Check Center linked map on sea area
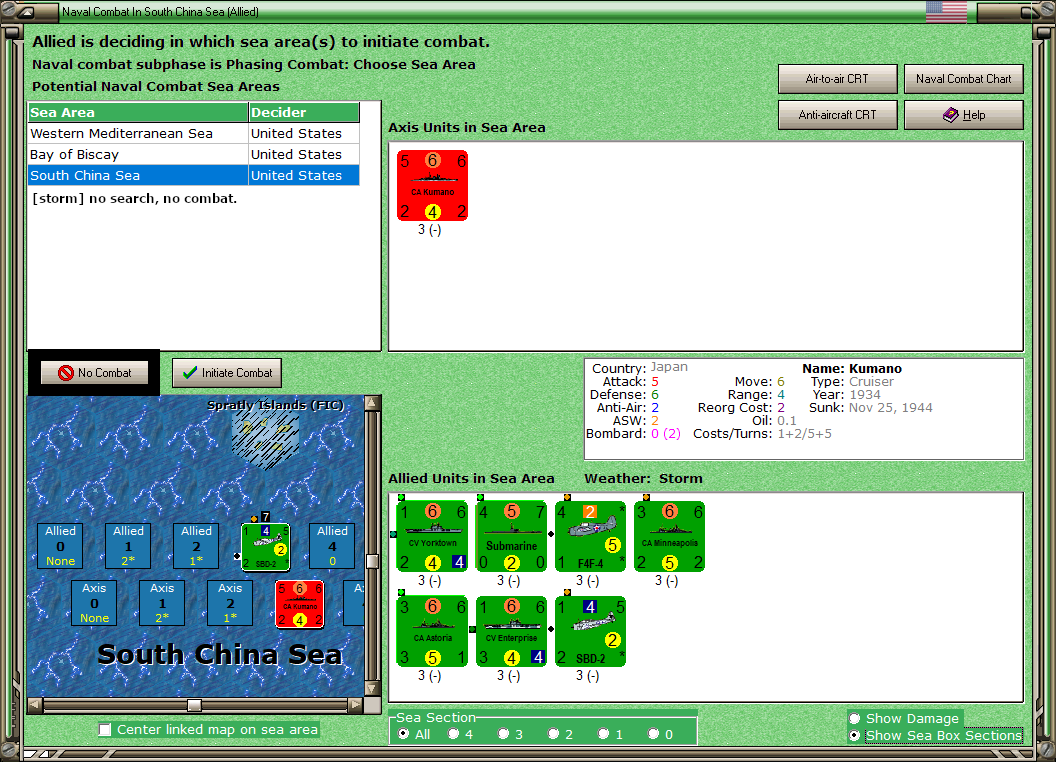The width and height of the screenshot is (1056, 762). [105, 730]
